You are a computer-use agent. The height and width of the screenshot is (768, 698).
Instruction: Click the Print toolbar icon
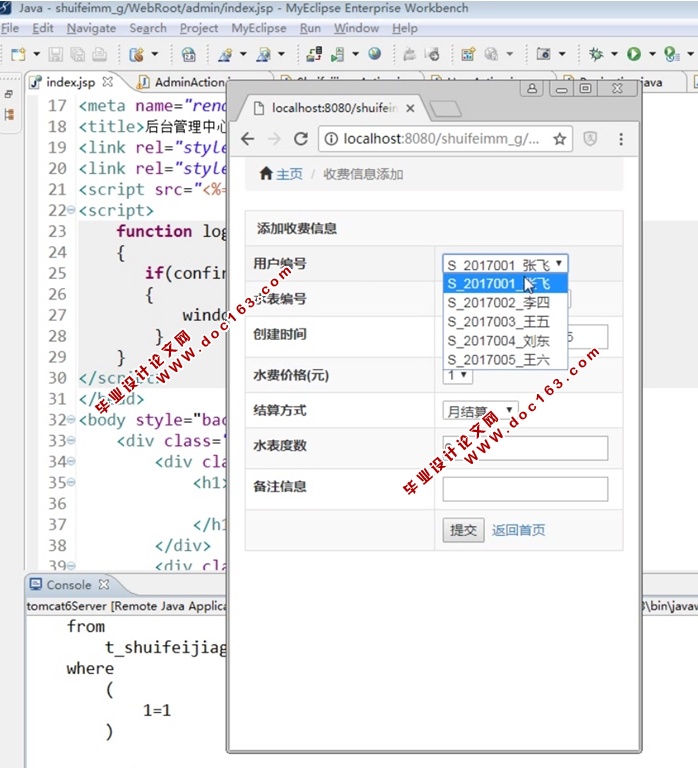pyautogui.click(x=99, y=54)
